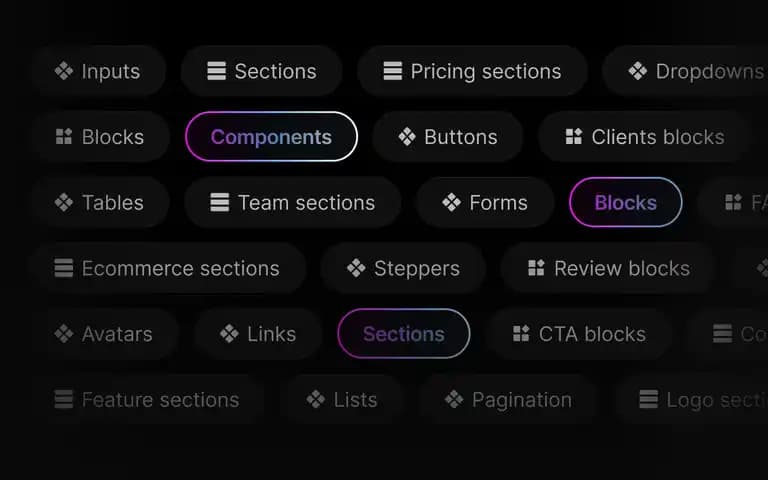This screenshot has width=768, height=480.
Task: Click the diamond icon next to Buttons
Action: pyautogui.click(x=407, y=137)
